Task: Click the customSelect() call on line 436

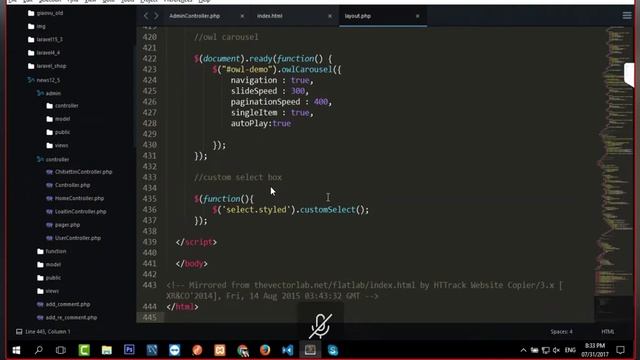Action: pos(334,209)
